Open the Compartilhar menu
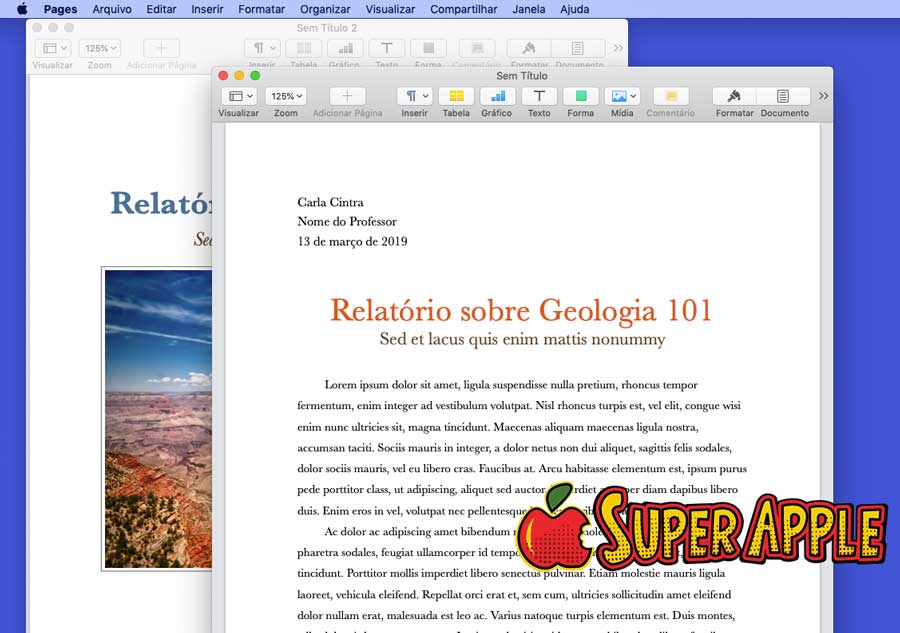 coord(463,9)
